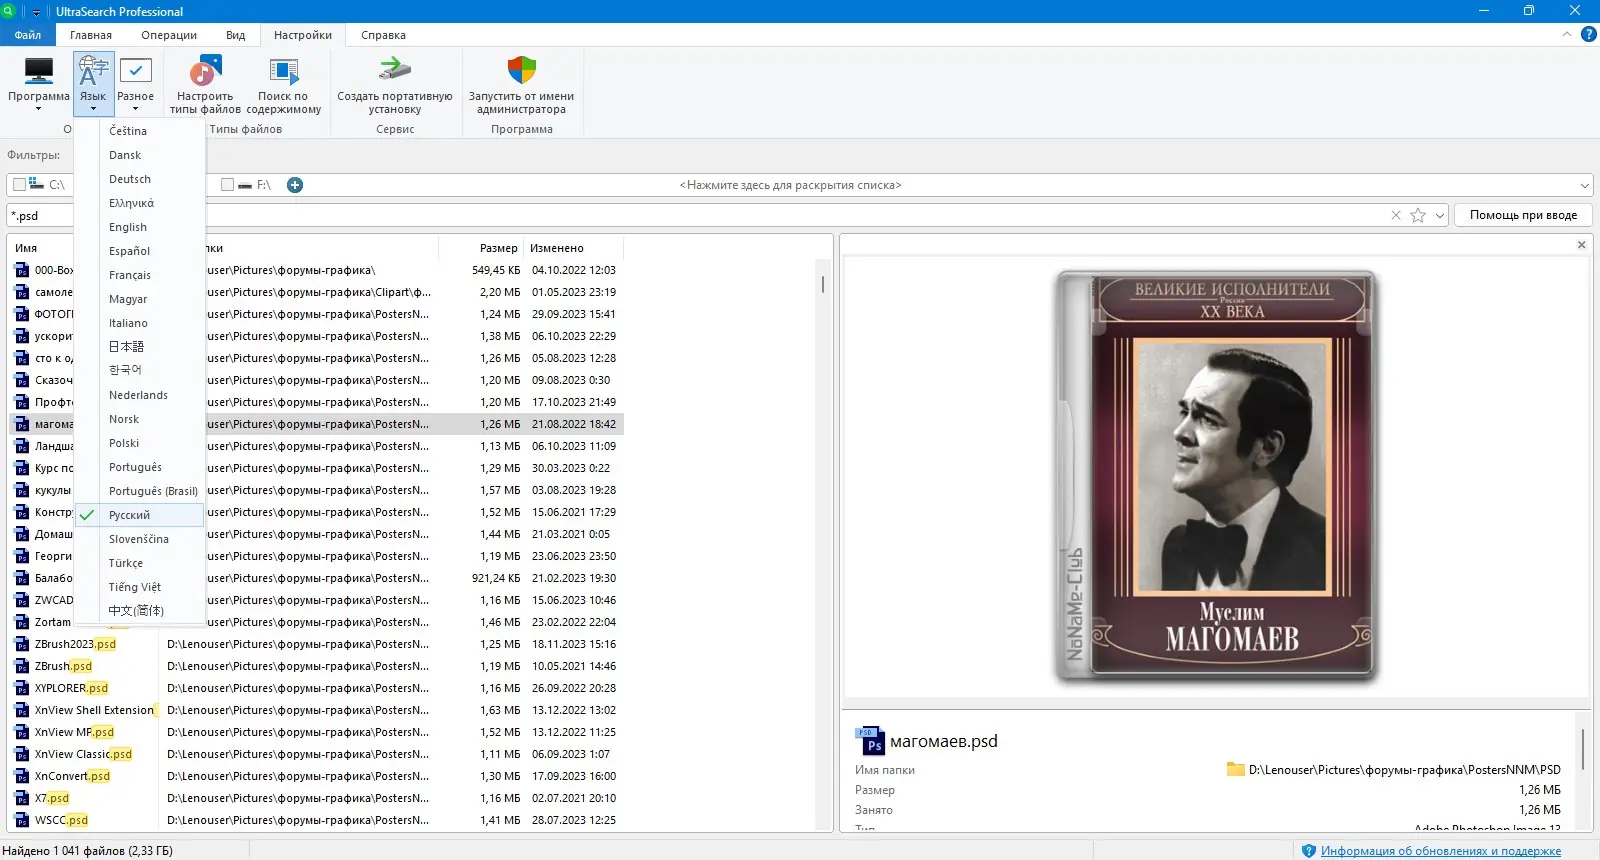Select date 13.12.2022 13:02 cell
Image resolution: width=1600 pixels, height=860 pixels.
pyautogui.click(x=574, y=710)
